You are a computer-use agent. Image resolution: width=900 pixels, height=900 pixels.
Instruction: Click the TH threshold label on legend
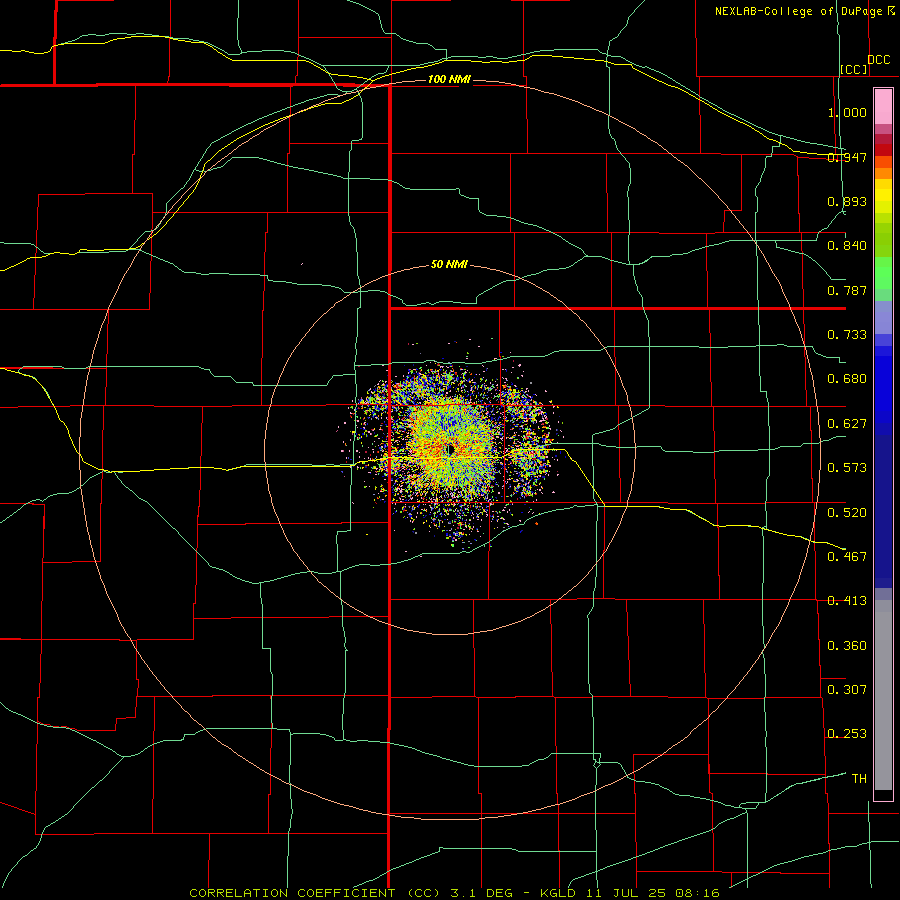[x=859, y=779]
